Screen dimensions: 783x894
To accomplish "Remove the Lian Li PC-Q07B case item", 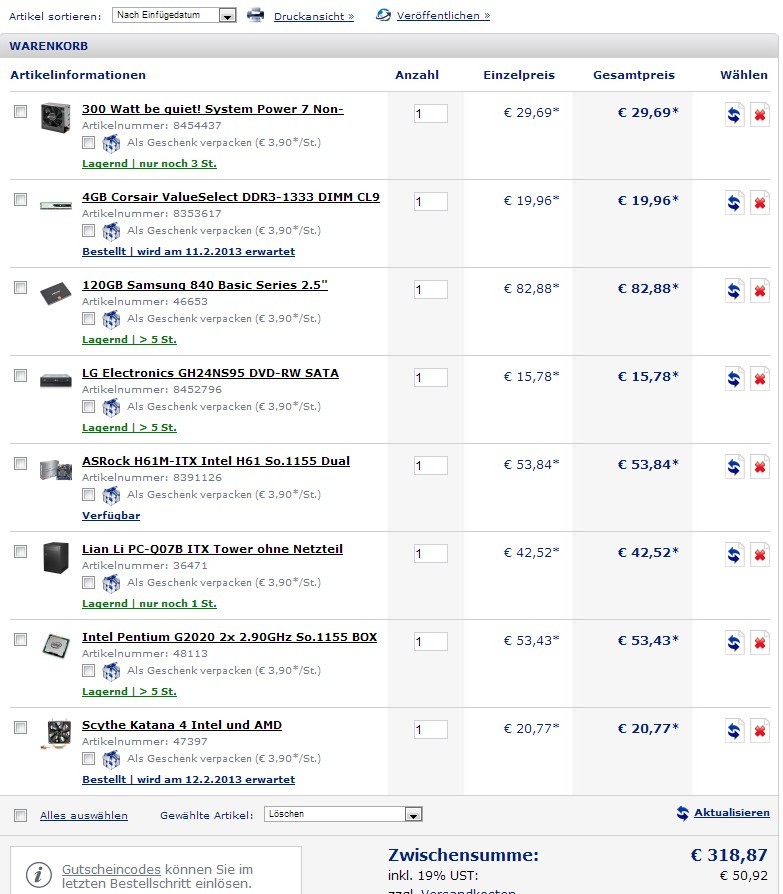I will pos(760,555).
